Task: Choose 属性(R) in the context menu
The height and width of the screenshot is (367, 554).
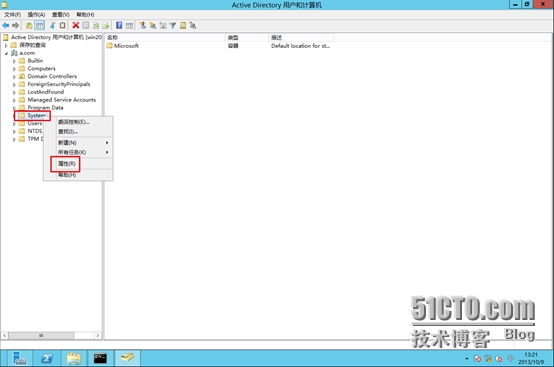Action: point(78,164)
